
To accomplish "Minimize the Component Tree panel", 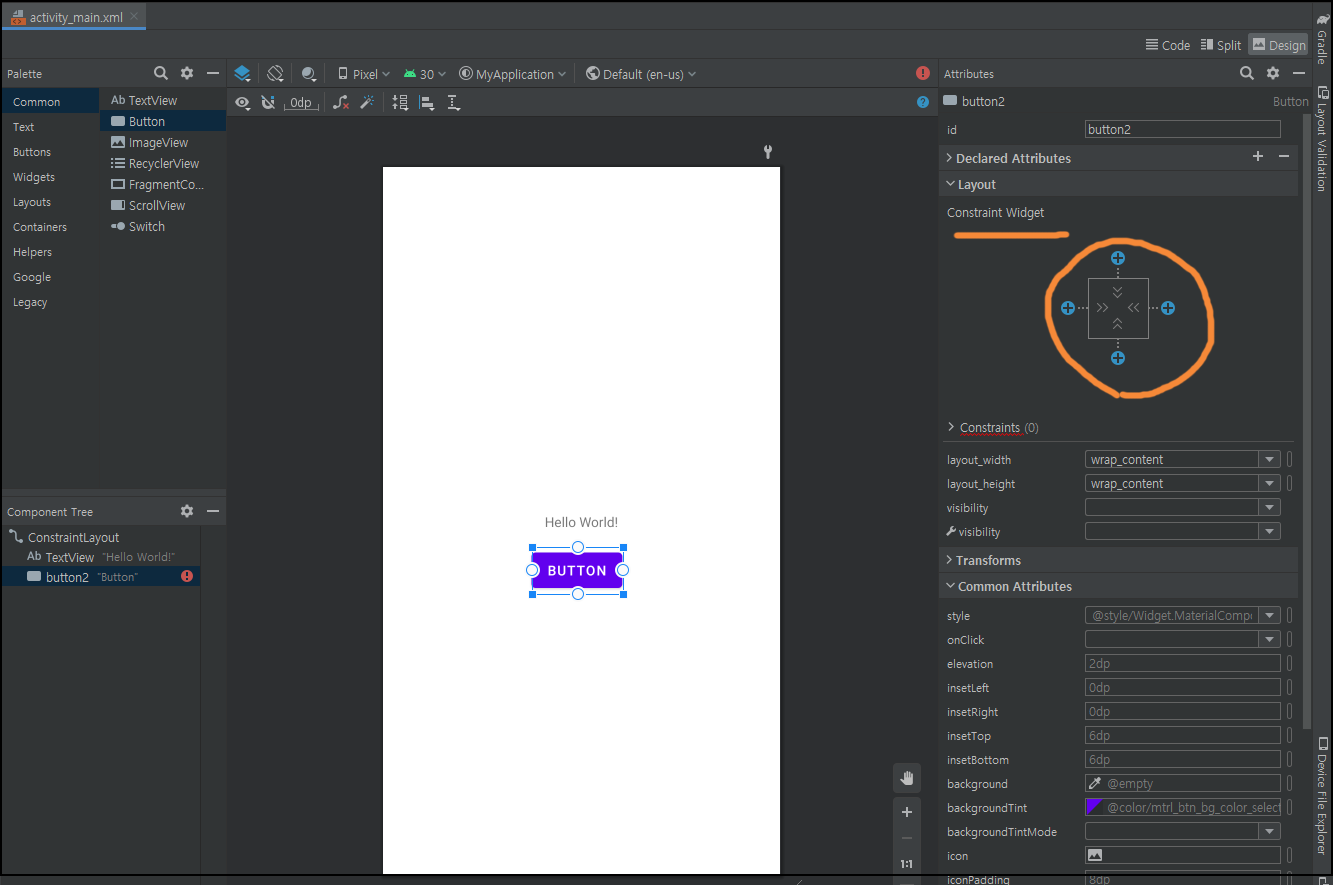I will pyautogui.click(x=213, y=511).
